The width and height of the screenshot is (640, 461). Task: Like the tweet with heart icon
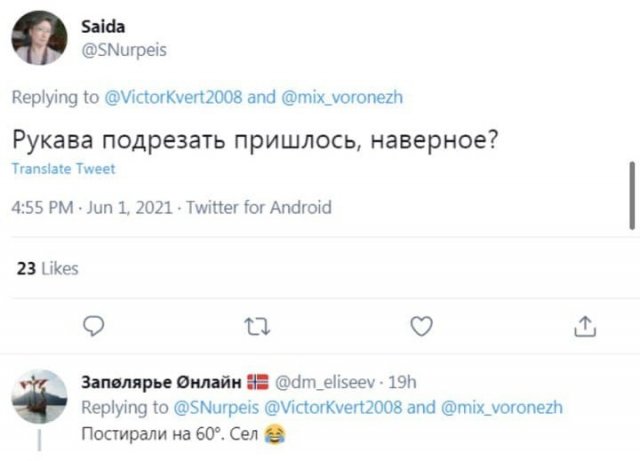422,325
